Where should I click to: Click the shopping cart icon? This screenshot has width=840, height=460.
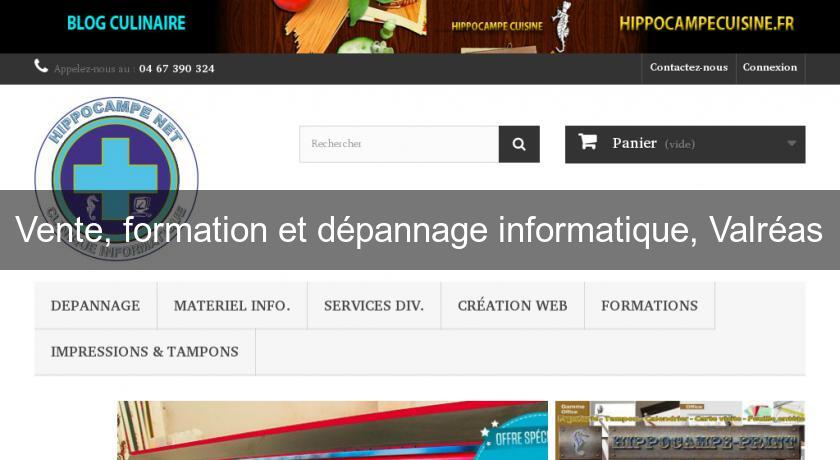(588, 142)
